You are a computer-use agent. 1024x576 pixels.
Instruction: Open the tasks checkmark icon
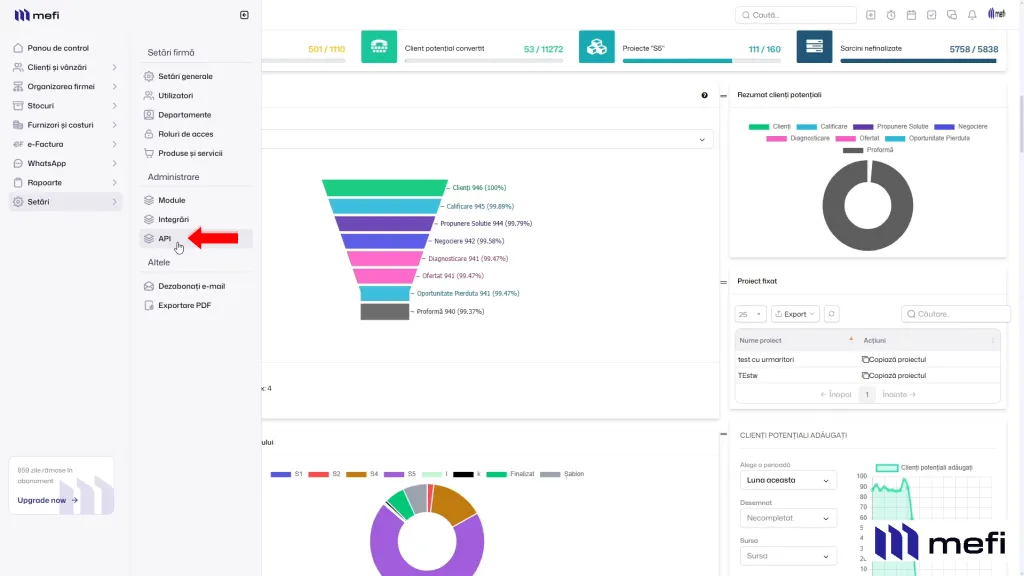[x=931, y=15]
